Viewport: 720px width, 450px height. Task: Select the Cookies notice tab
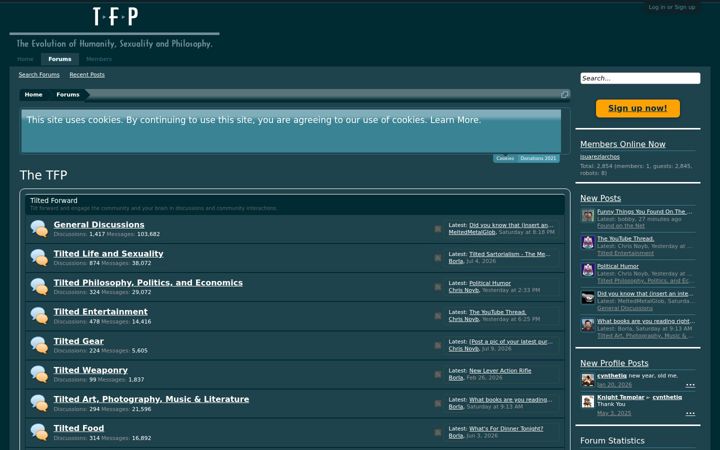[x=505, y=158]
